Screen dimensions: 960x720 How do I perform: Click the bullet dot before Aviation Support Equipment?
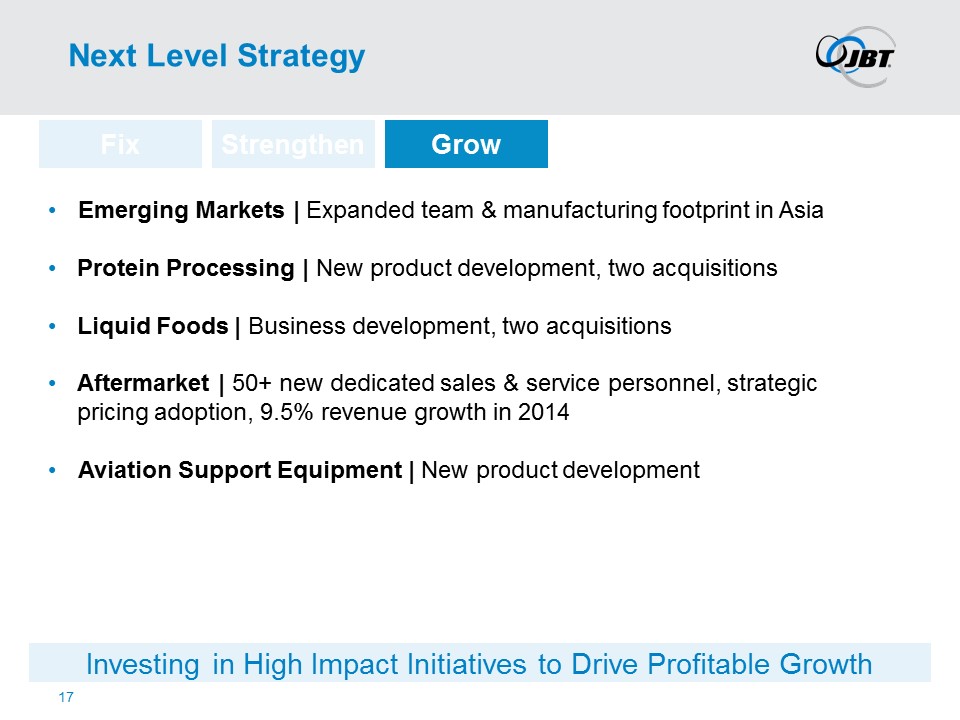[53, 471]
